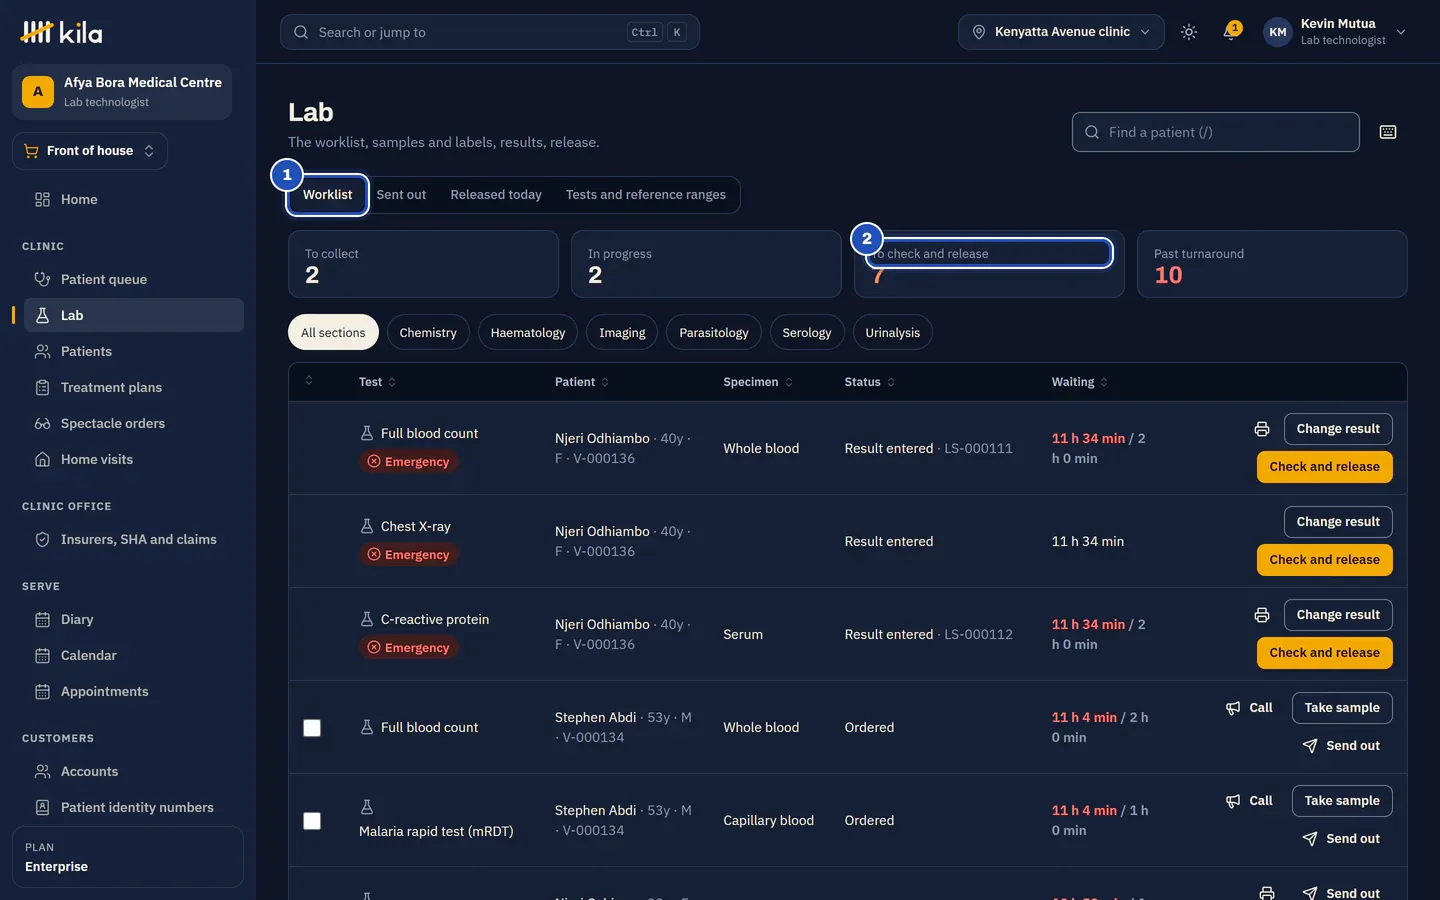The width and height of the screenshot is (1440, 900).
Task: Filter by the Haematology section chip
Action: (x=528, y=333)
